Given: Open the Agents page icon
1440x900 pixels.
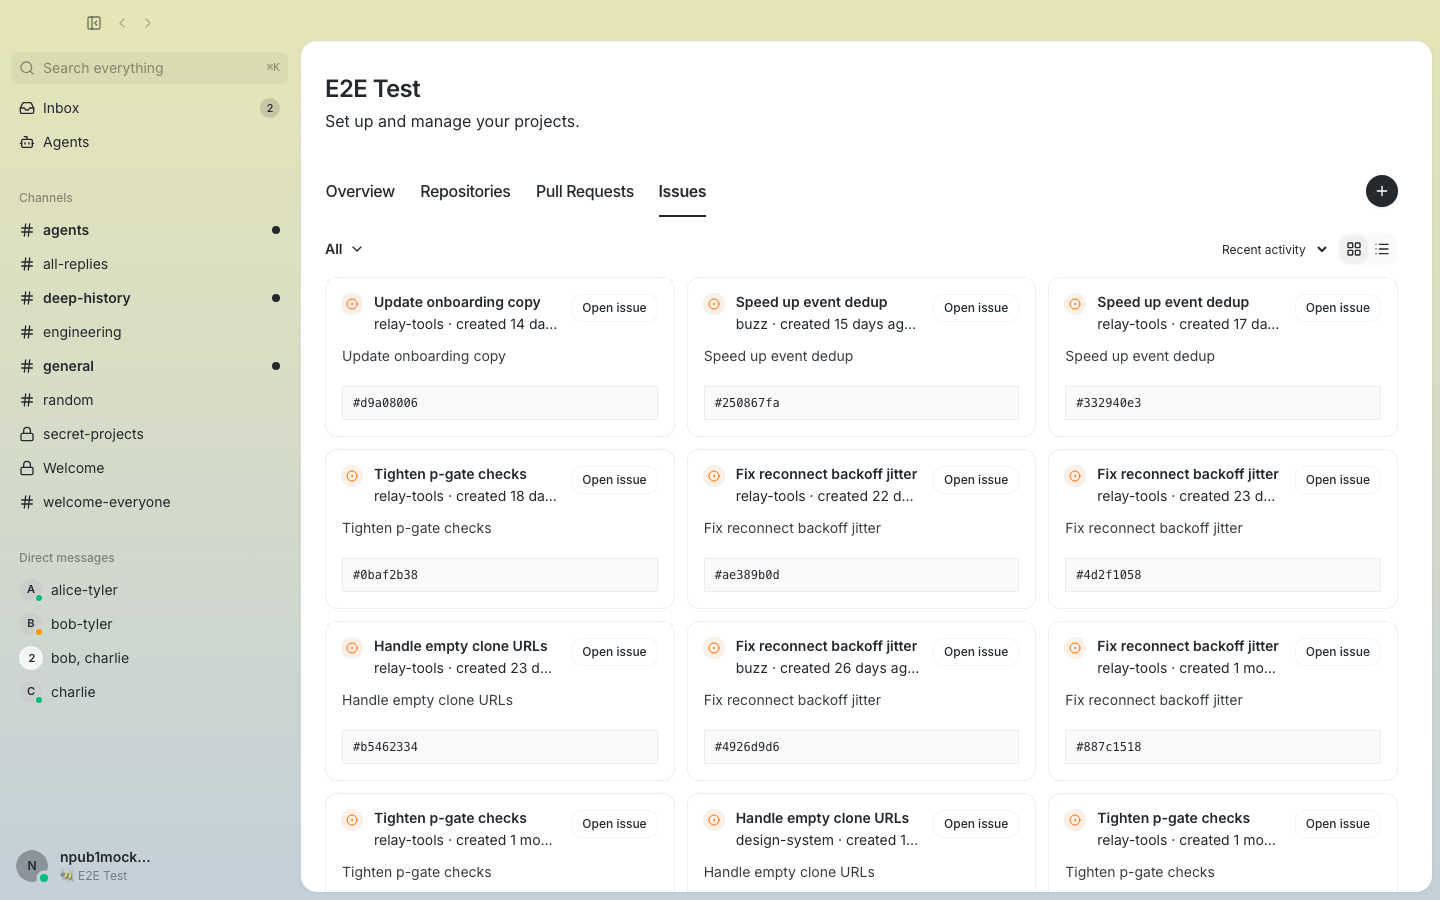Looking at the screenshot, I should point(27,142).
